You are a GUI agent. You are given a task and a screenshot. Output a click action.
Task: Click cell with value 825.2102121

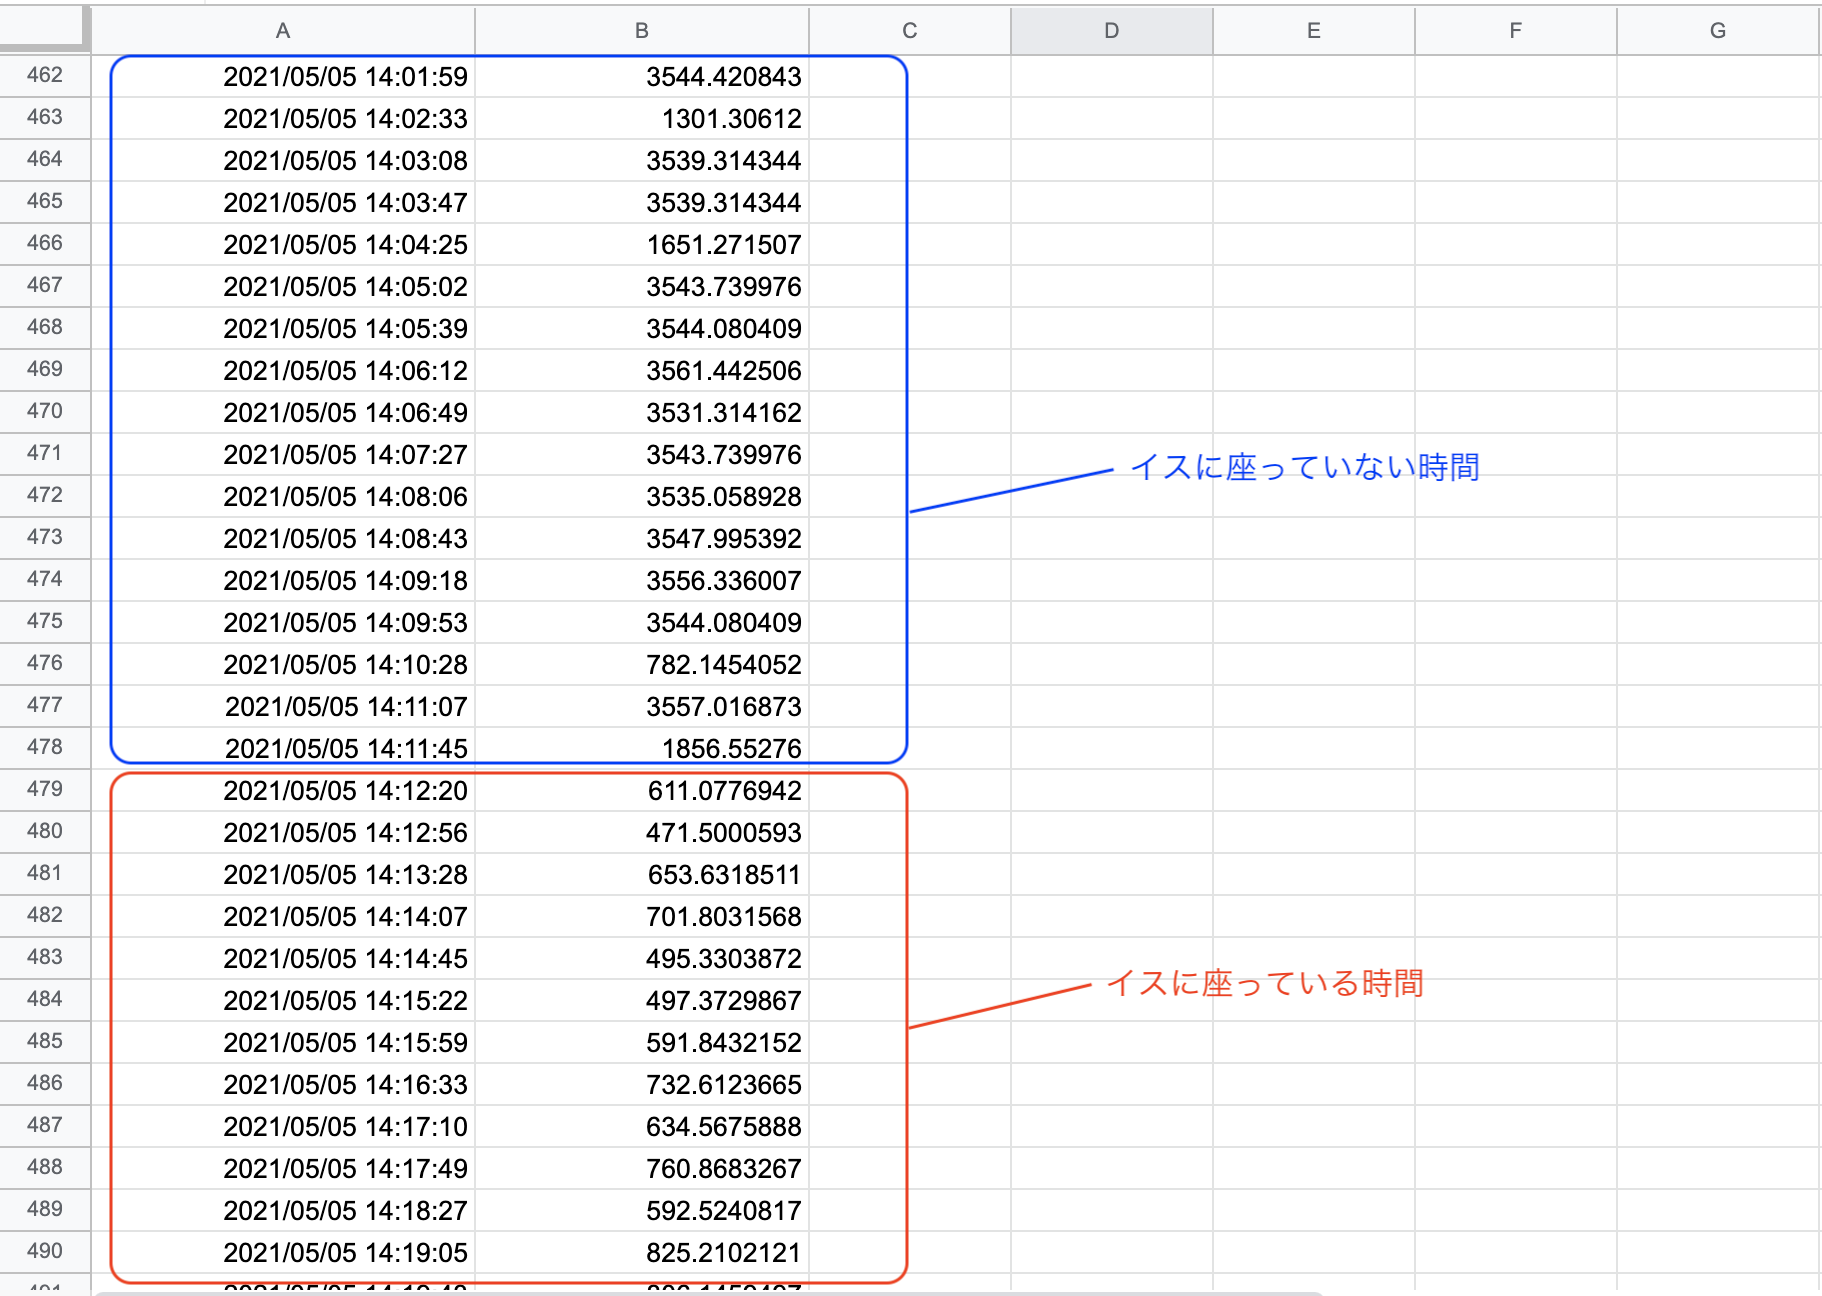coord(723,1253)
